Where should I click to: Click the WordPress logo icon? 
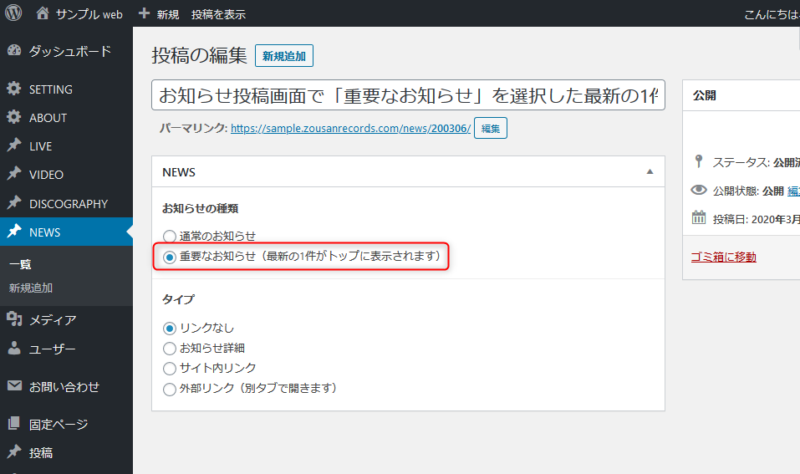(x=14, y=14)
